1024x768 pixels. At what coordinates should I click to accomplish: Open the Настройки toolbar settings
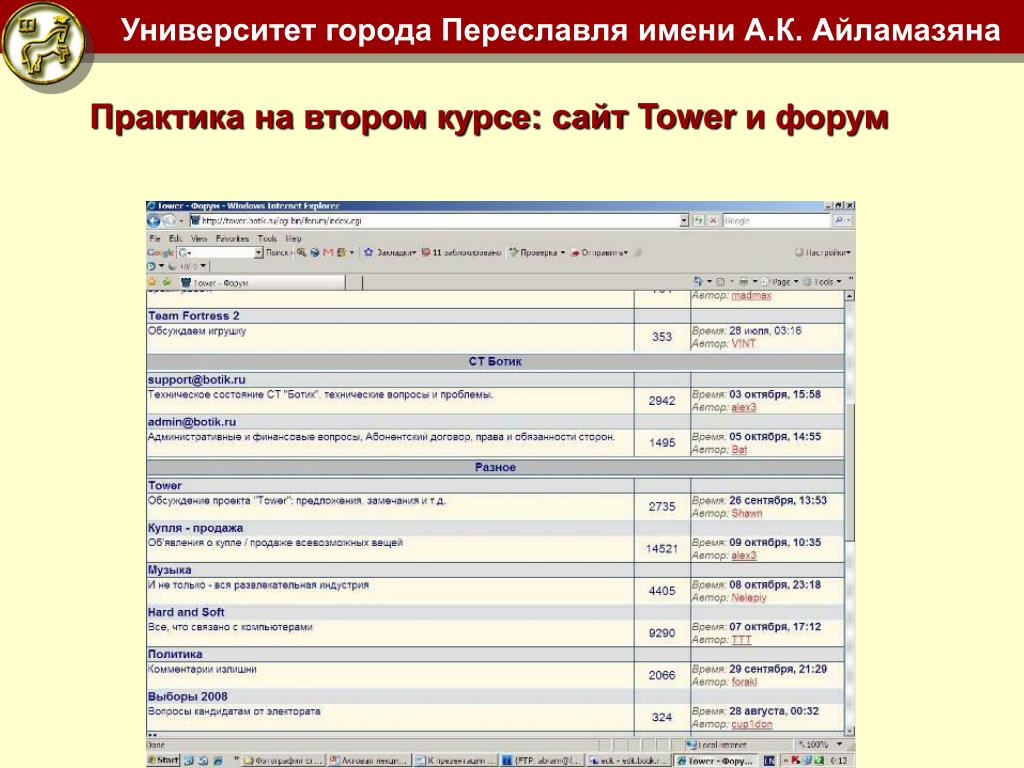point(823,252)
